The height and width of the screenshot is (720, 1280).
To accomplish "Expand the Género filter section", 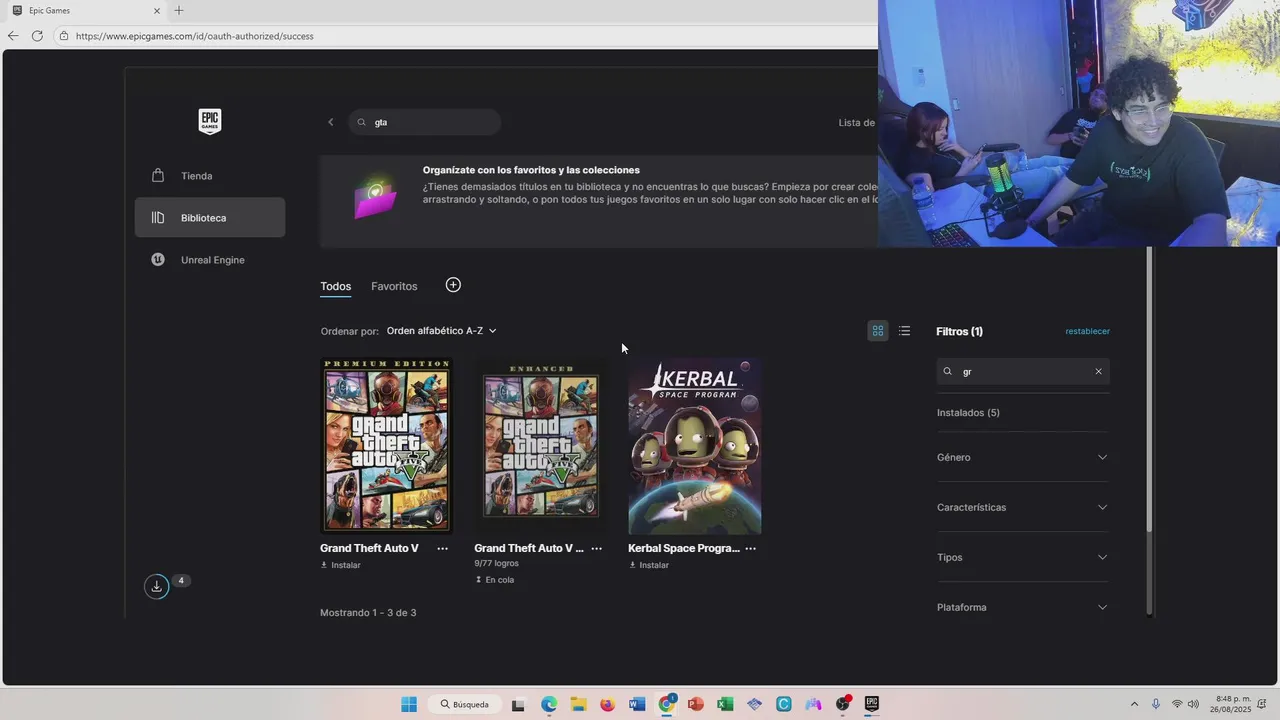I will pyautogui.click(x=1023, y=457).
